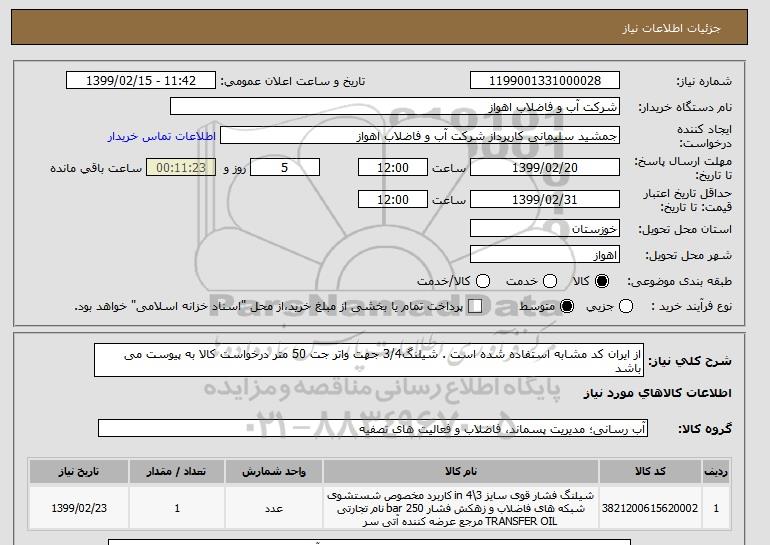
Task: Click the delivery province field خوزستان
Action: pos(545,229)
